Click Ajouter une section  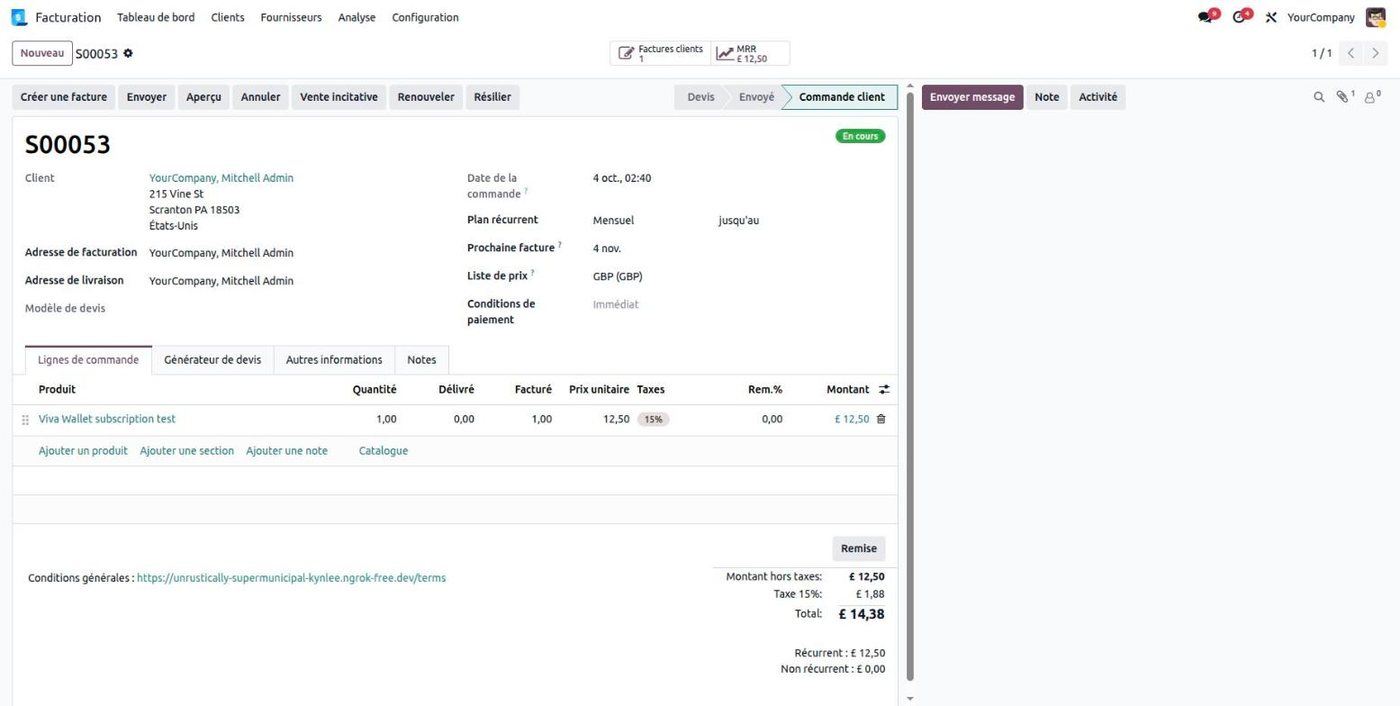pos(187,451)
